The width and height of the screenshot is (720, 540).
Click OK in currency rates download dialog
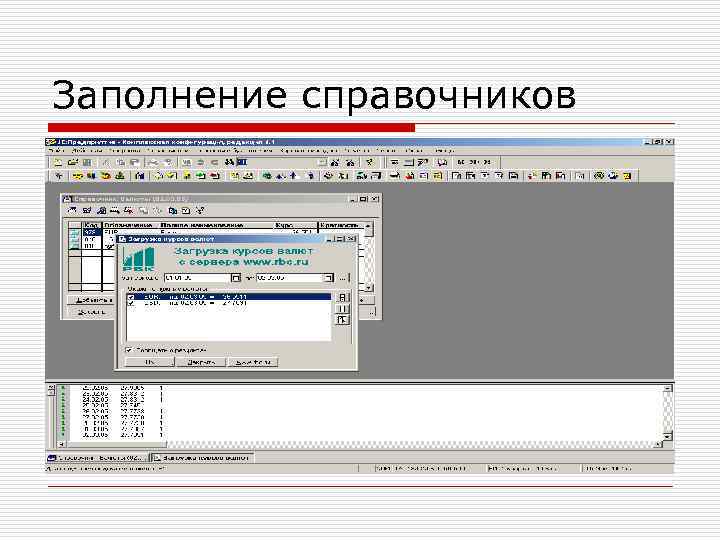150,362
